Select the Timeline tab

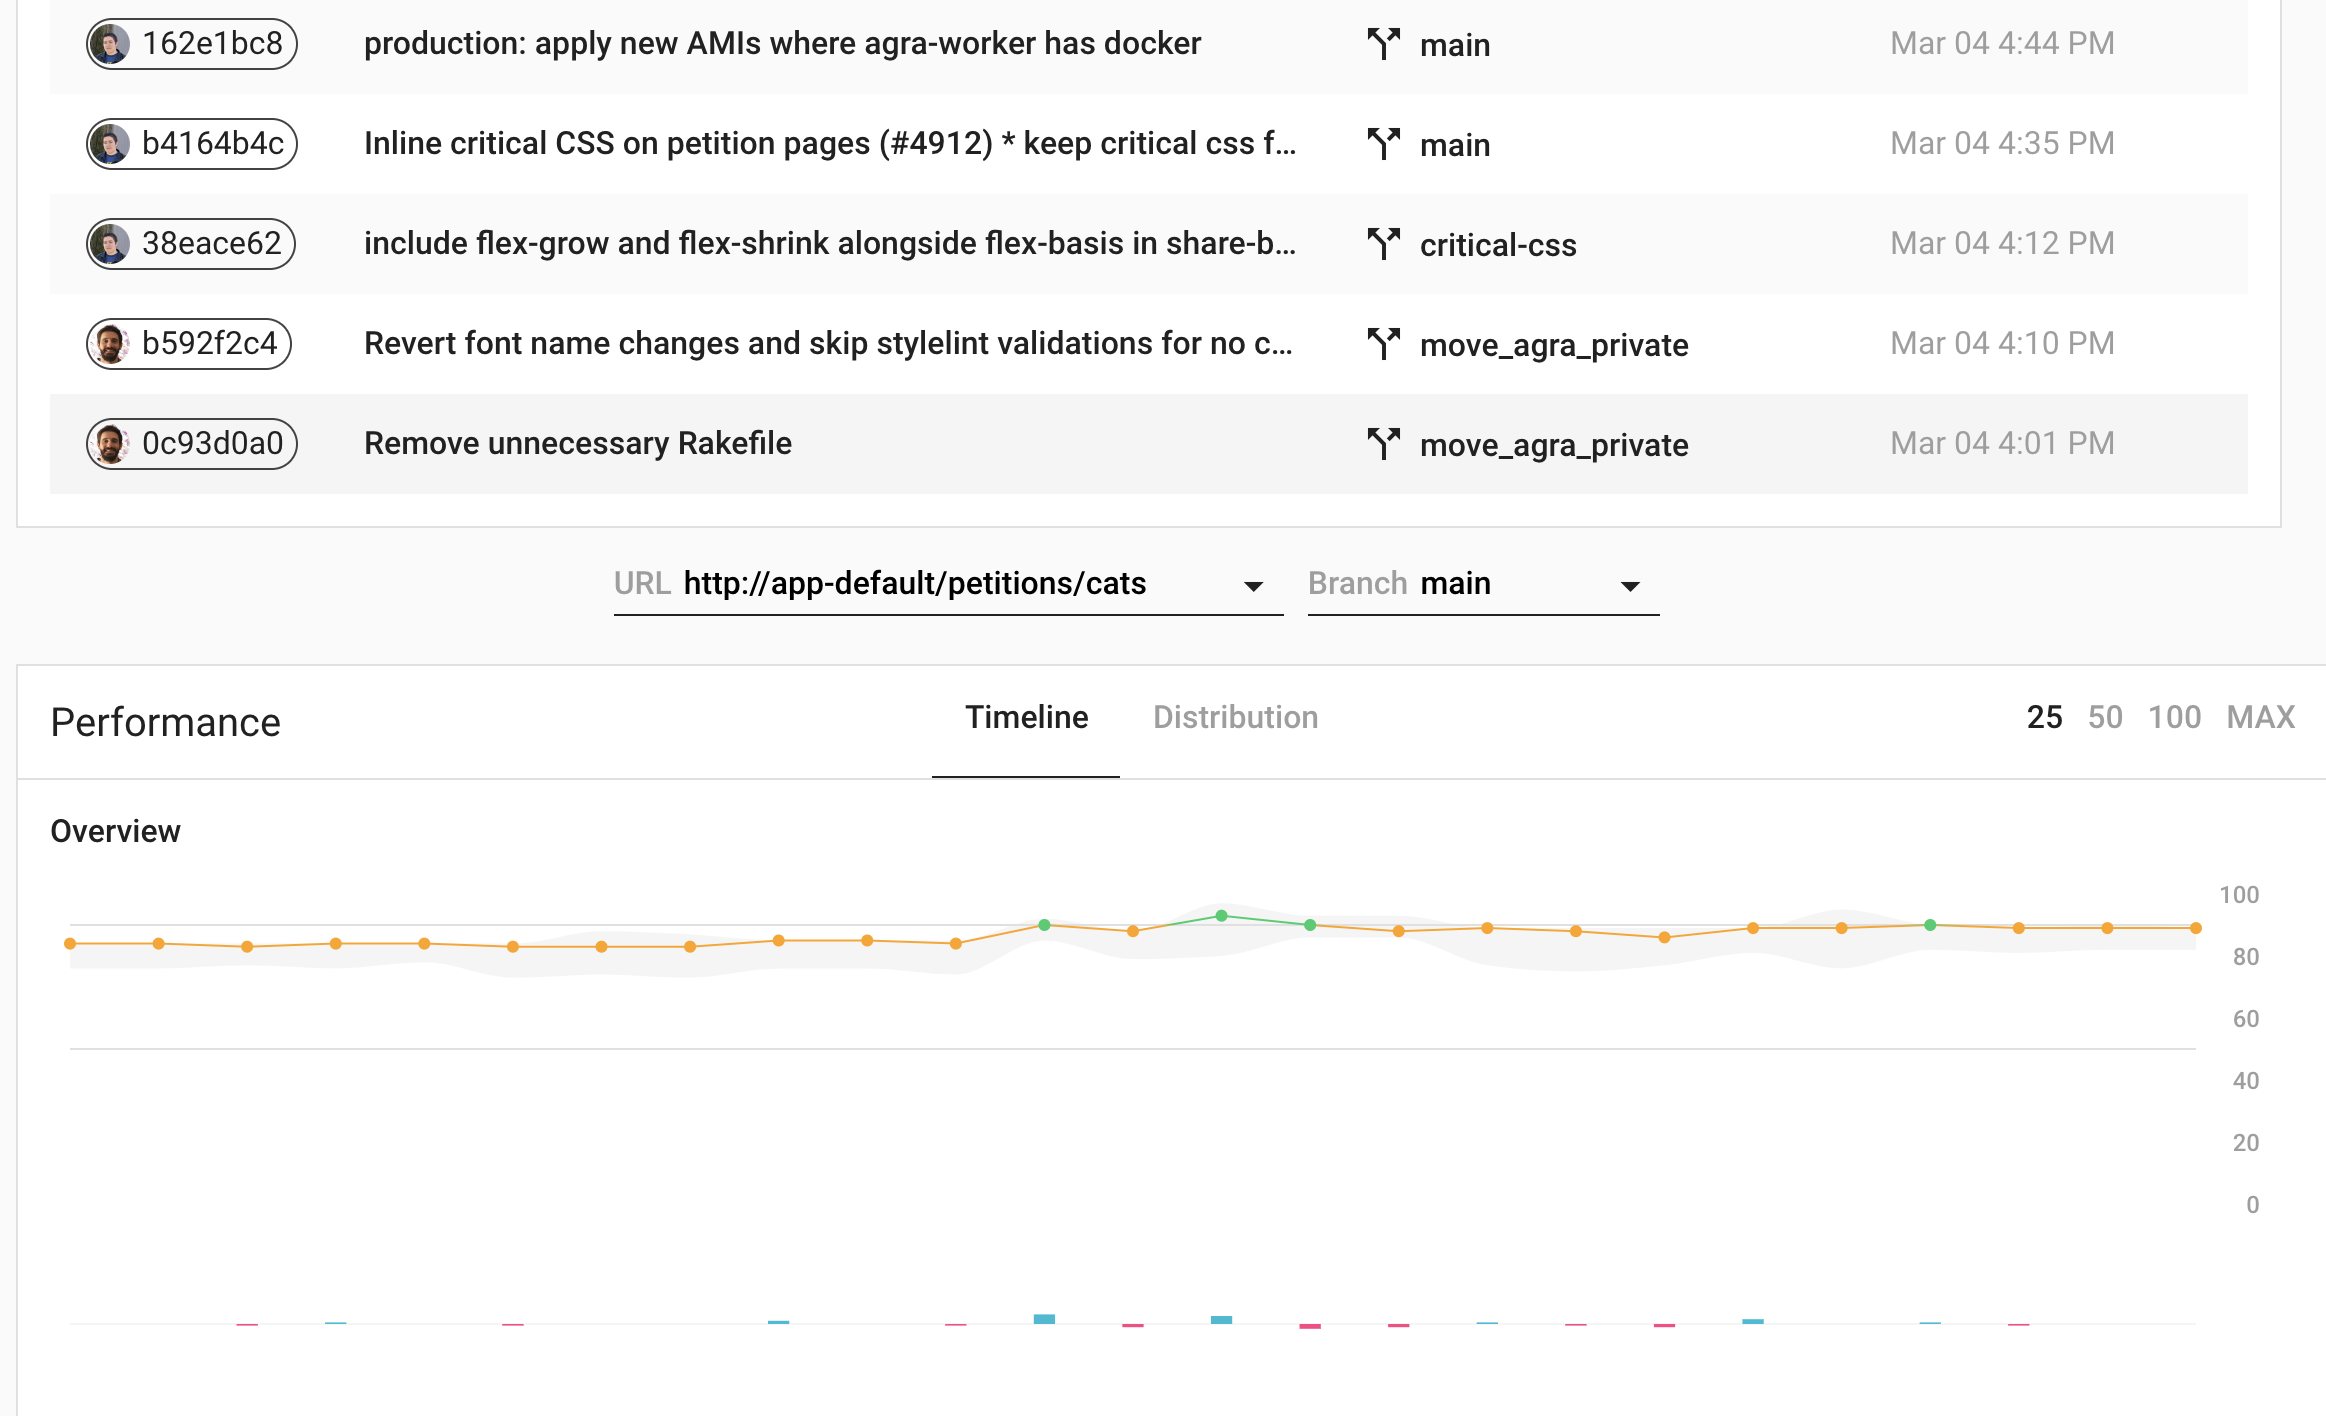[1026, 717]
